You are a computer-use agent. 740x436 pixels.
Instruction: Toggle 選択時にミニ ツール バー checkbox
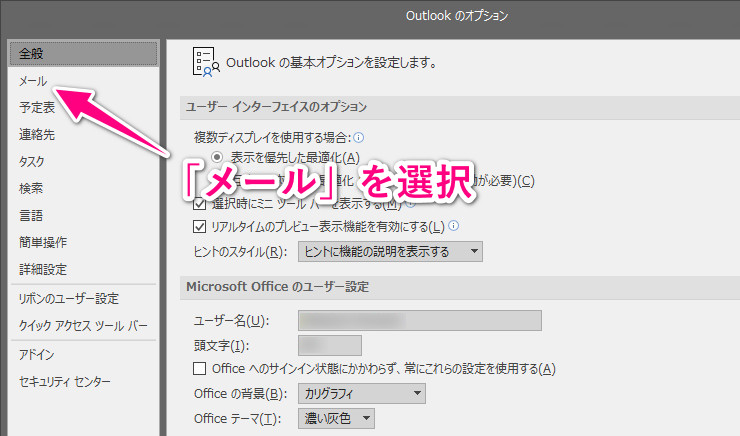click(x=200, y=204)
